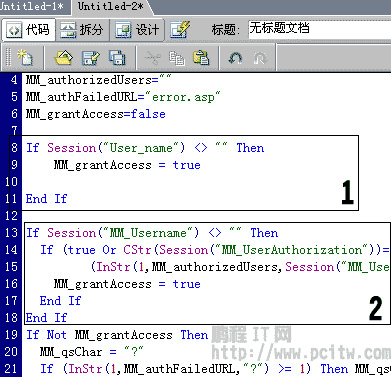Switch to 设计 design view
Image resolution: width=391 pixels, height=377 pixels.
pos(137,30)
